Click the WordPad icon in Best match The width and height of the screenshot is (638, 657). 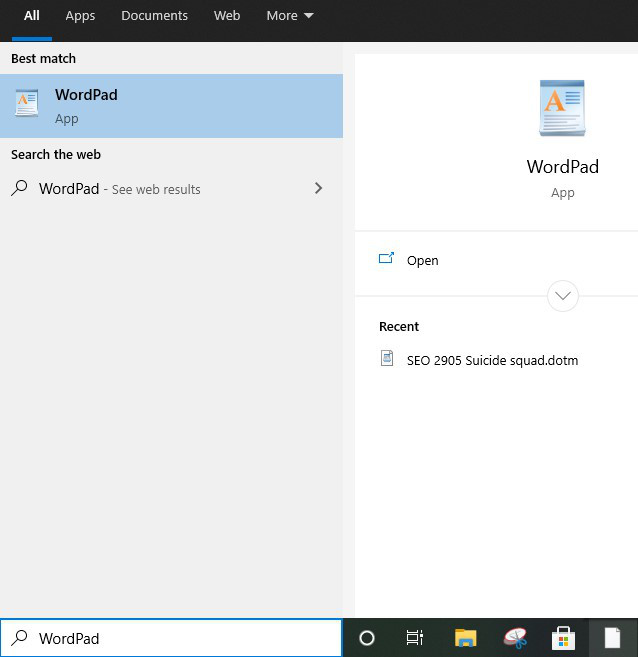[x=27, y=105]
